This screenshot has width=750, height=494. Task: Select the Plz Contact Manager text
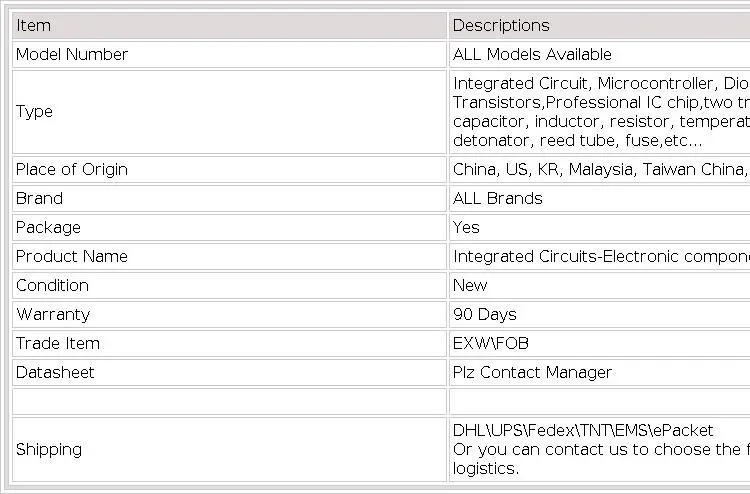click(532, 373)
